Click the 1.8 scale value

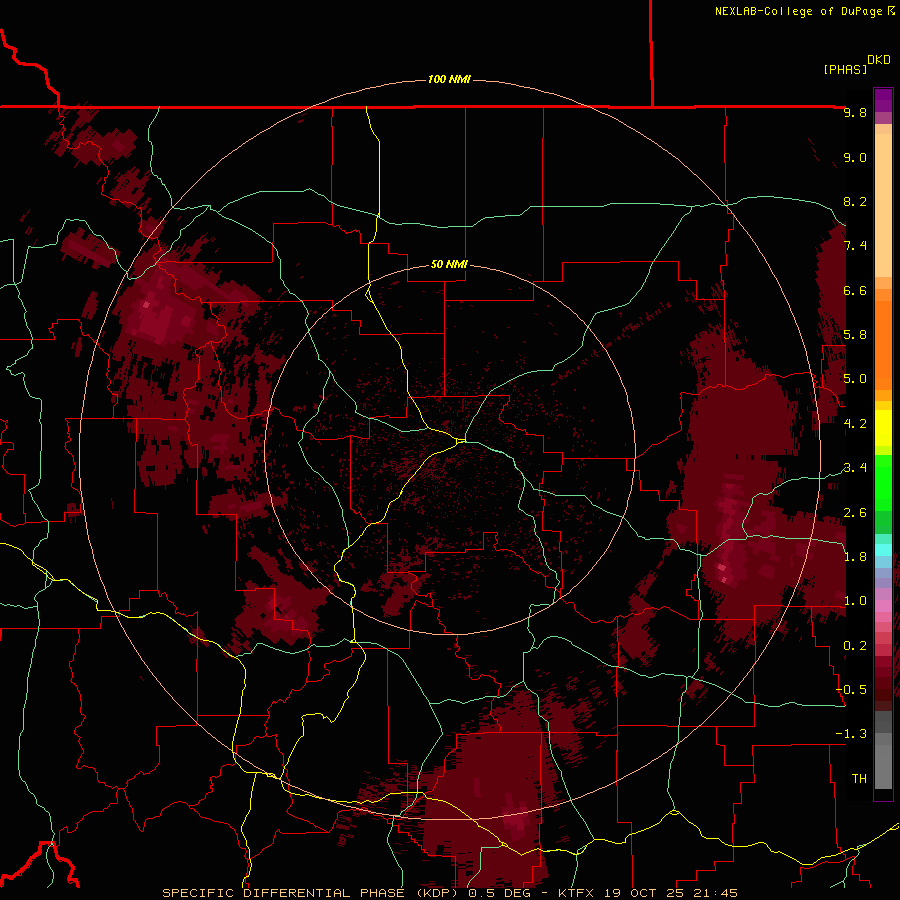[x=855, y=557]
